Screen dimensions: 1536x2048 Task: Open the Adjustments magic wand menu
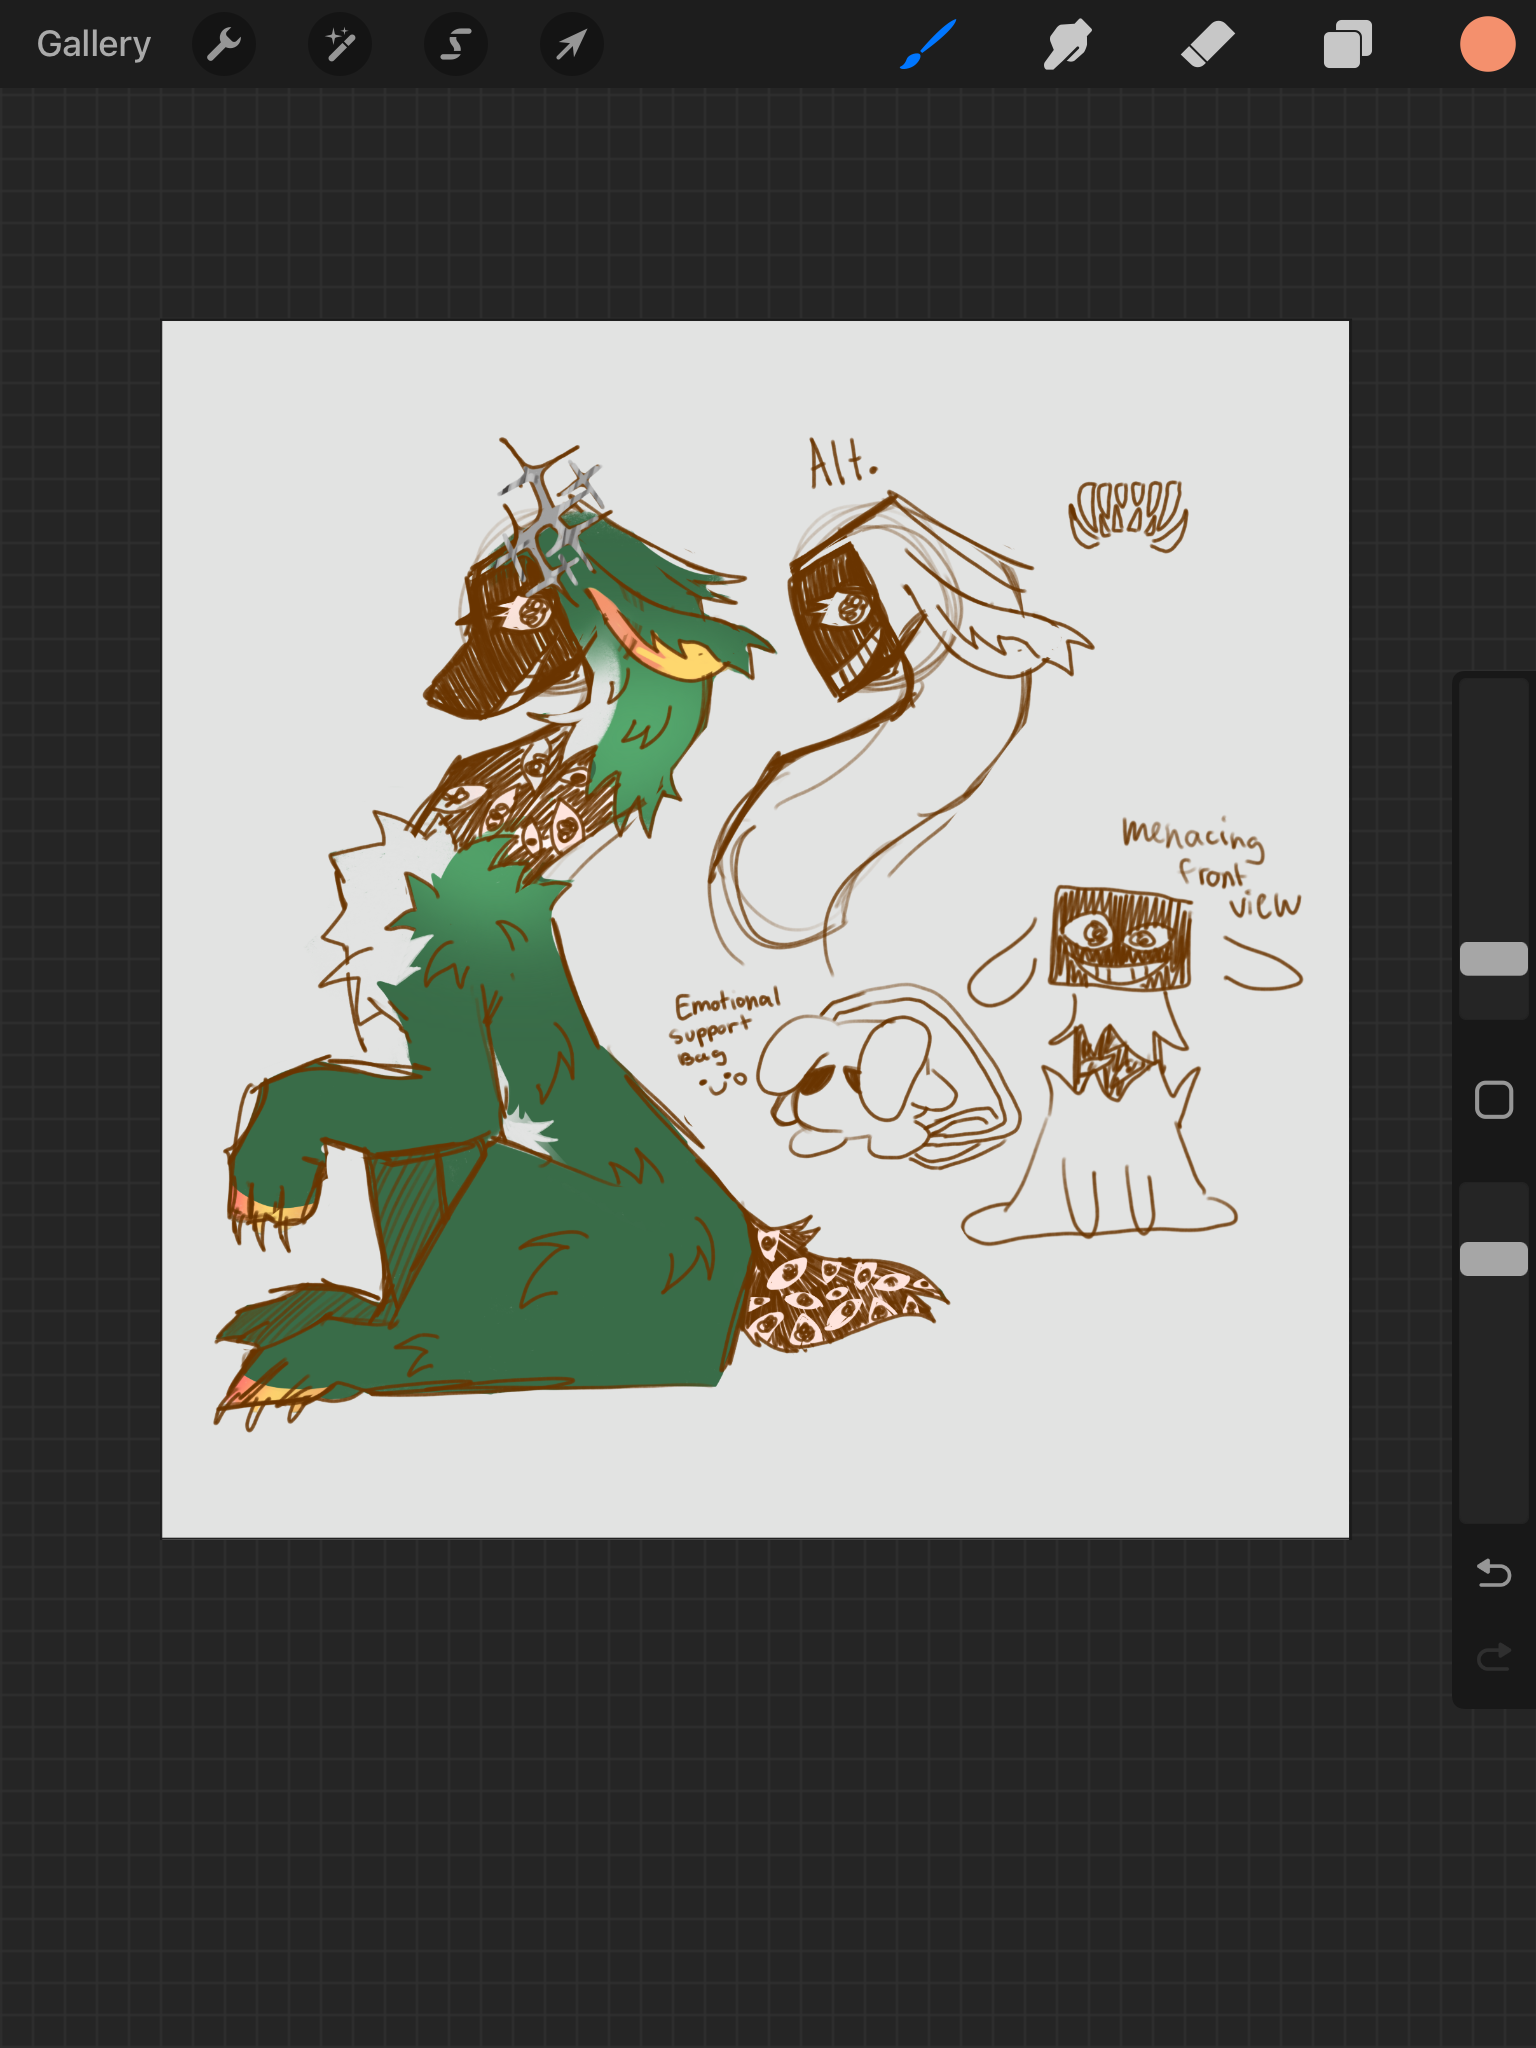pyautogui.click(x=340, y=44)
